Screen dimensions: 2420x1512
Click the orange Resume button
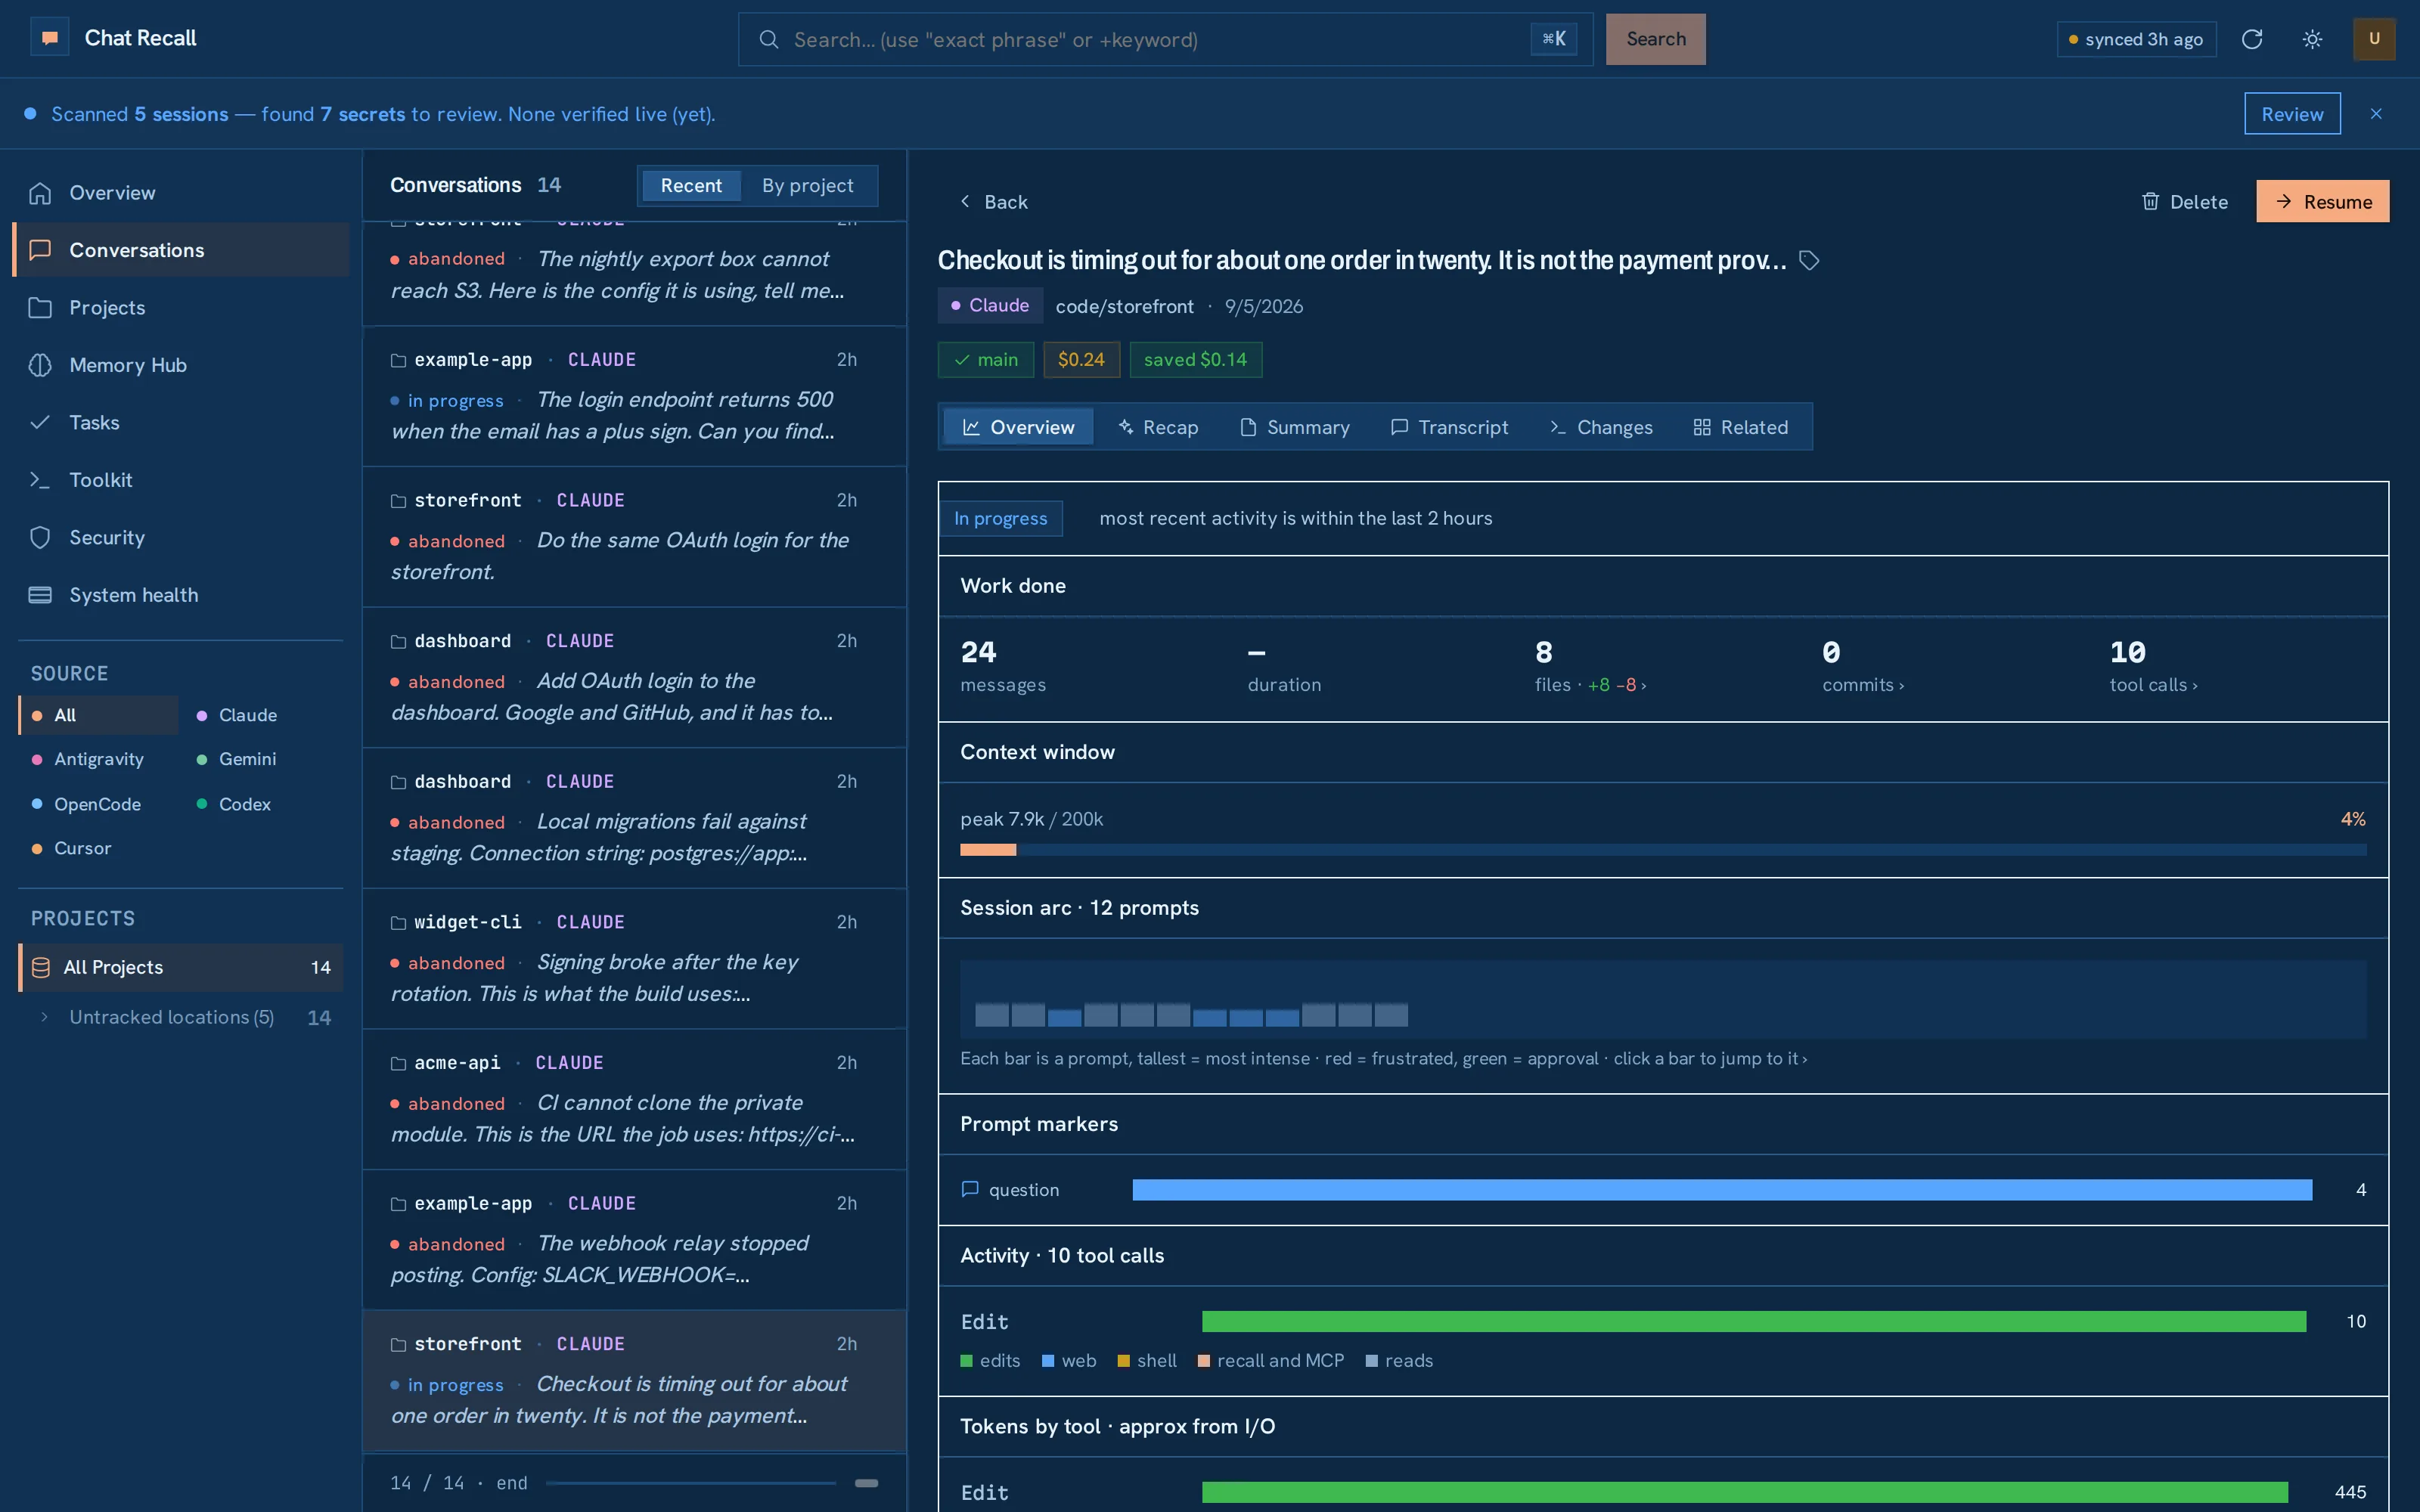2322,202
